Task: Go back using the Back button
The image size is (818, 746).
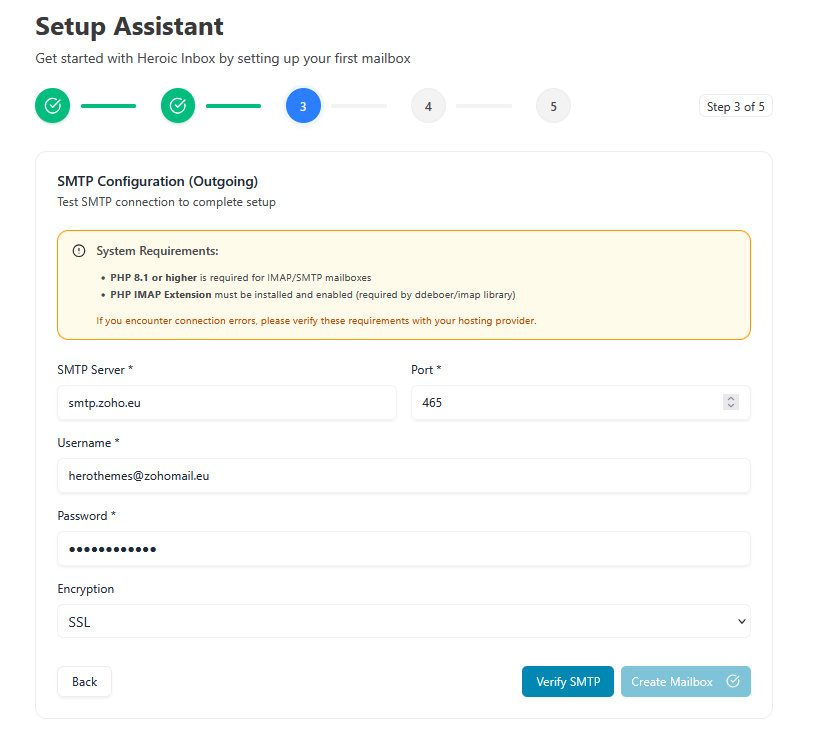Action: click(x=85, y=682)
